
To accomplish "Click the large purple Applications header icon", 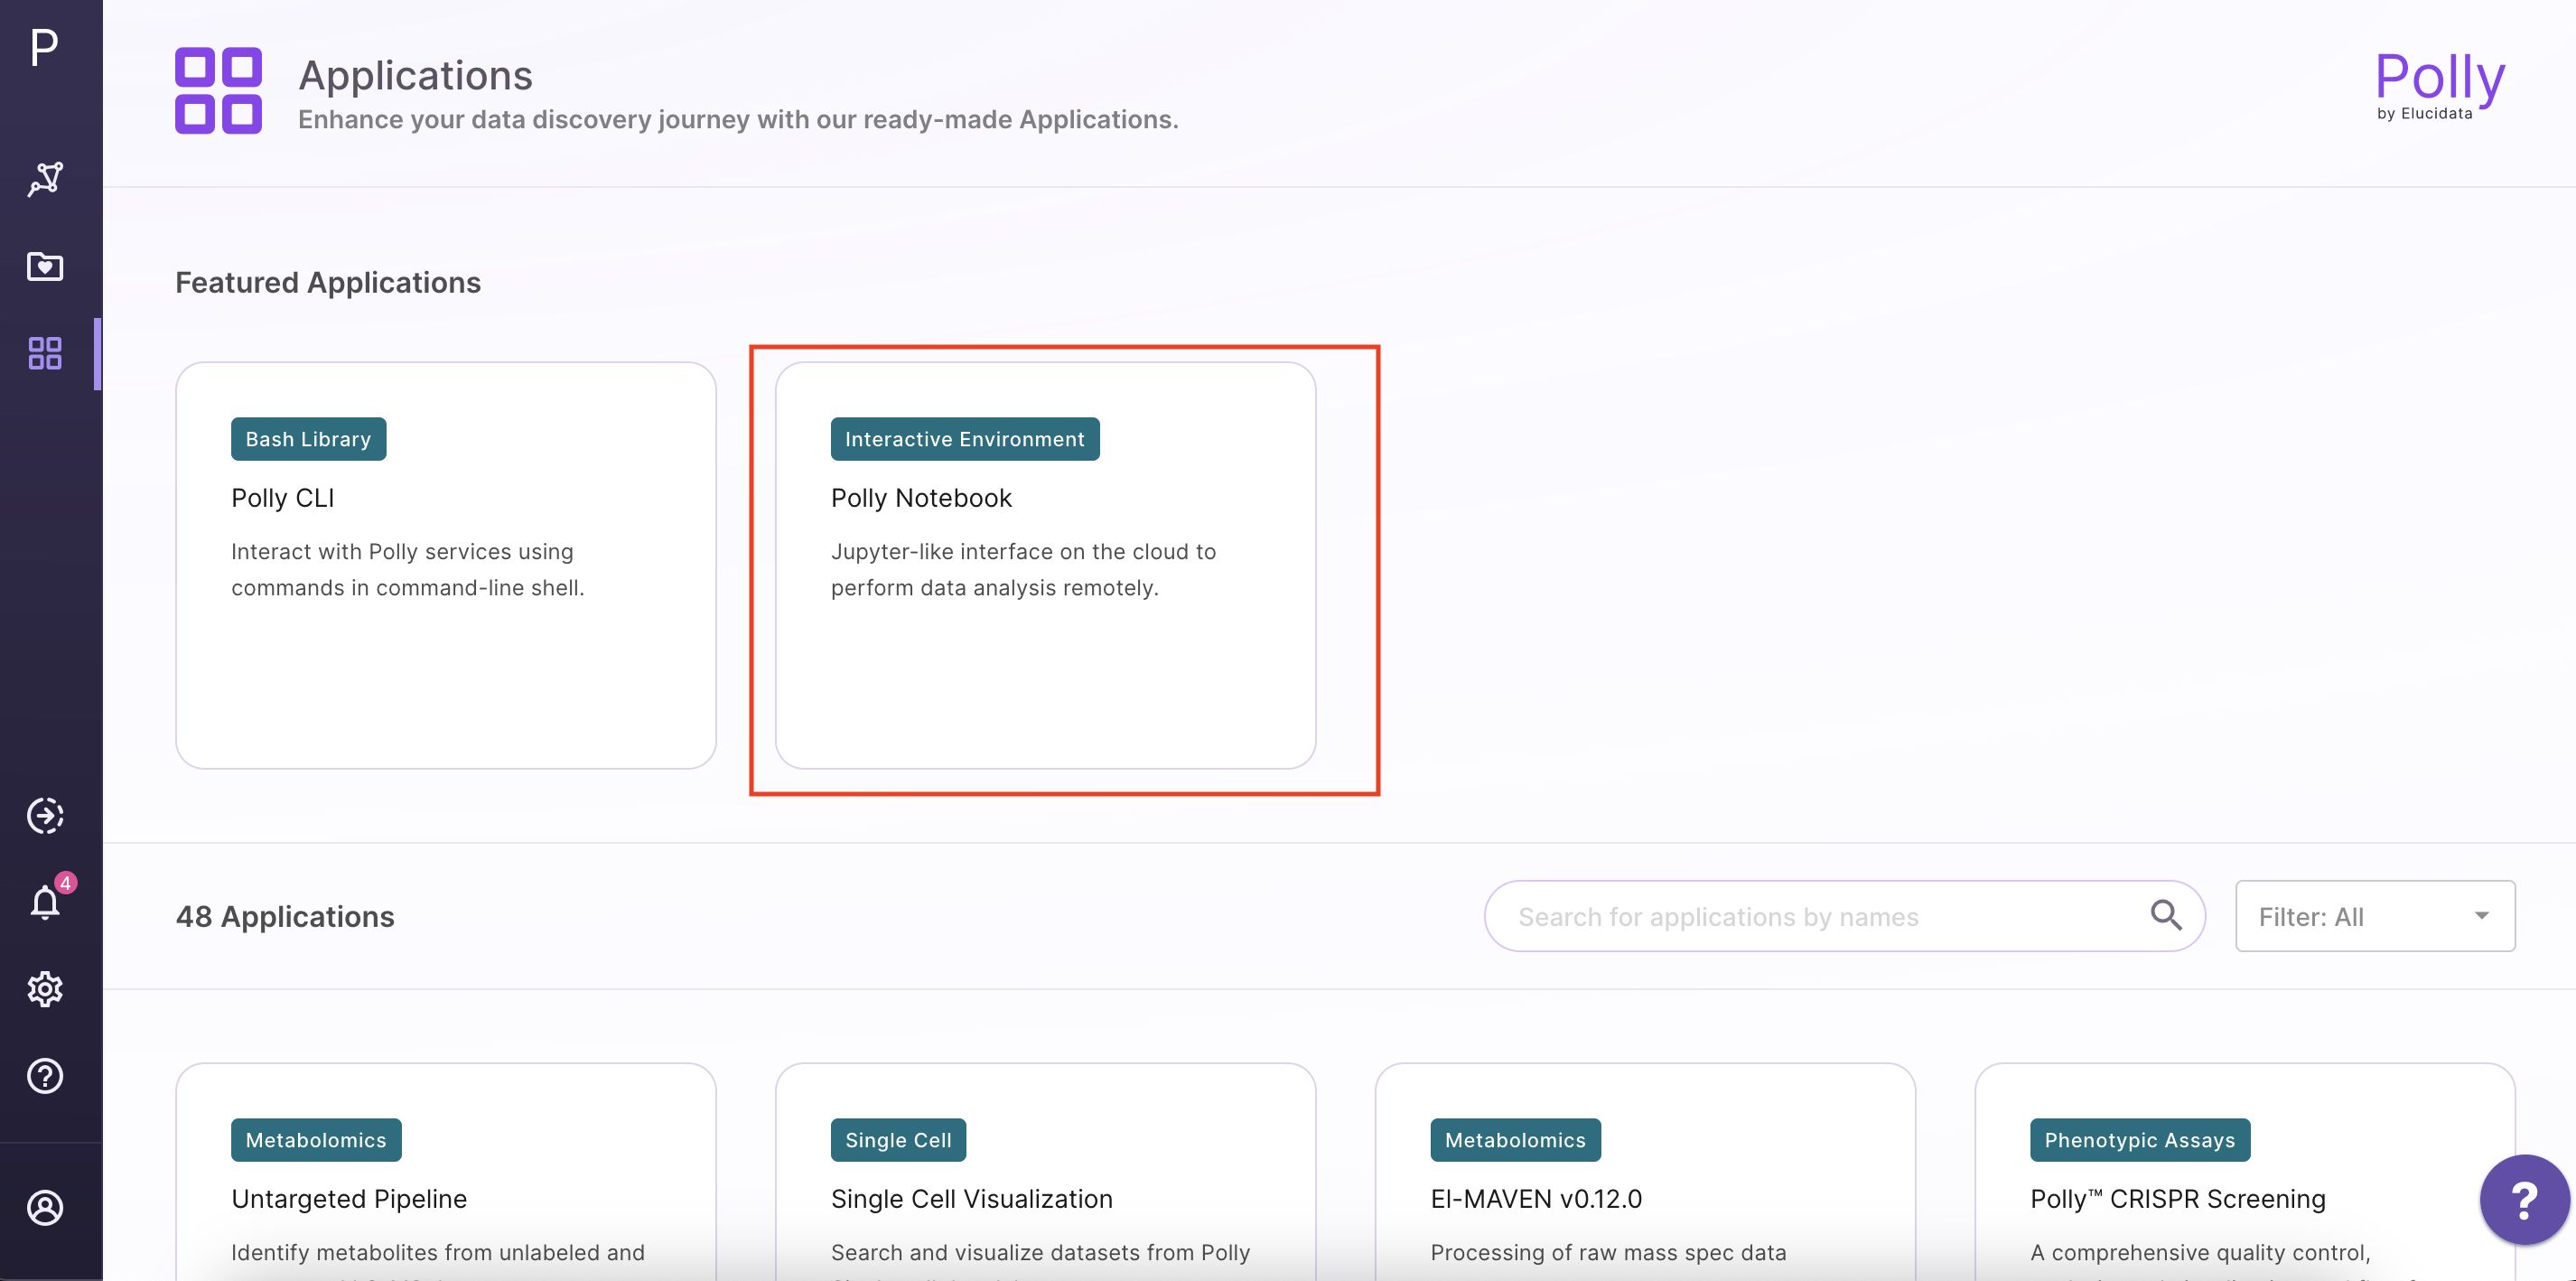I will (x=218, y=90).
